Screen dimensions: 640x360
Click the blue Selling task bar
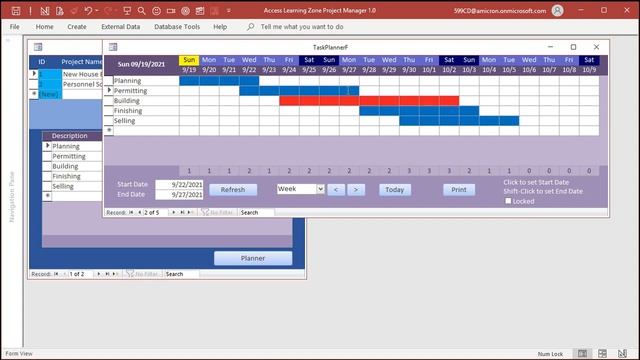coord(459,120)
